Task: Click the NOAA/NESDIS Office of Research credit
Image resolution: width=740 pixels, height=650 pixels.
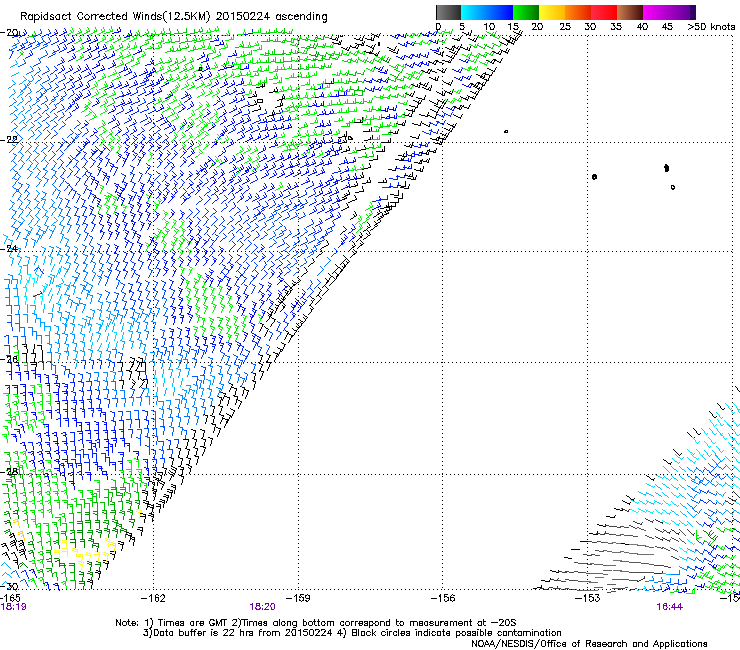Action: pyautogui.click(x=589, y=644)
